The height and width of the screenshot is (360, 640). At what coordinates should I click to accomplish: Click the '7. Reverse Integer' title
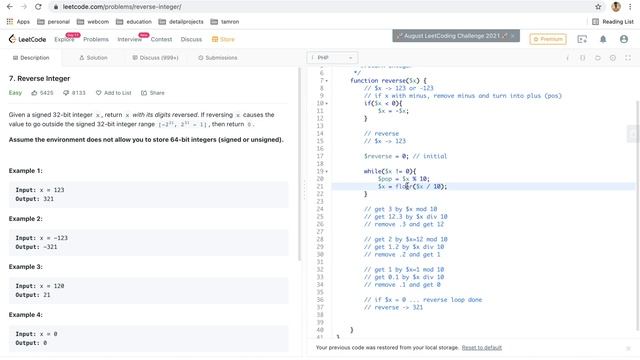[39, 78]
